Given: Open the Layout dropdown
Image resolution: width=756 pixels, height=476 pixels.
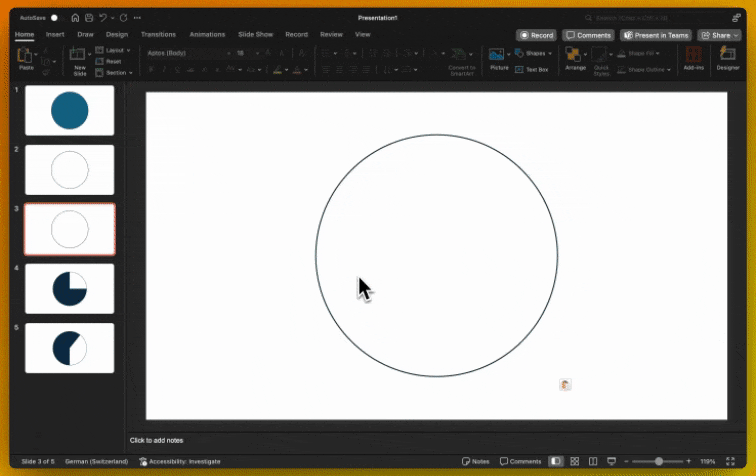Looking at the screenshot, I should pos(113,50).
